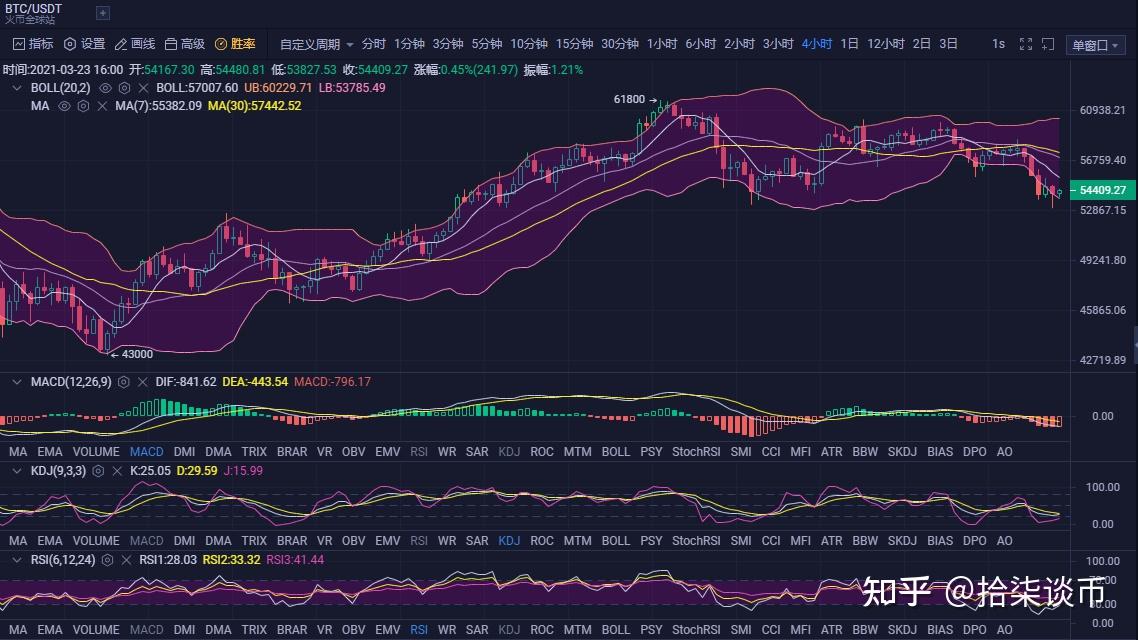Click the BTC/USDT symbol title
This screenshot has width=1138, height=640.
pos(33,8)
